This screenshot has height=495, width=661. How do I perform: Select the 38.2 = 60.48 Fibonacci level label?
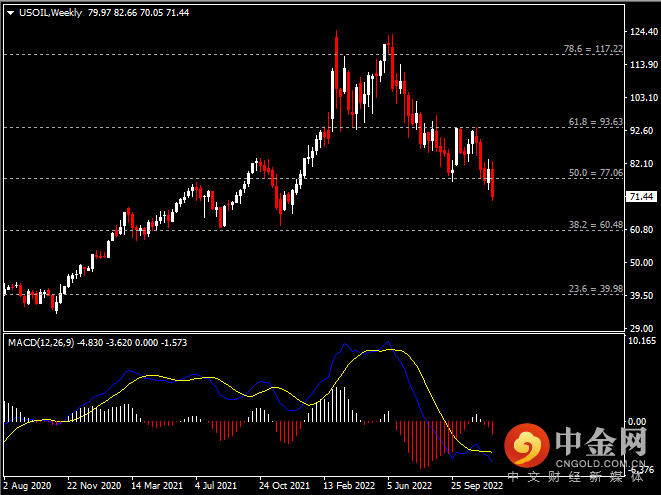pyautogui.click(x=596, y=225)
